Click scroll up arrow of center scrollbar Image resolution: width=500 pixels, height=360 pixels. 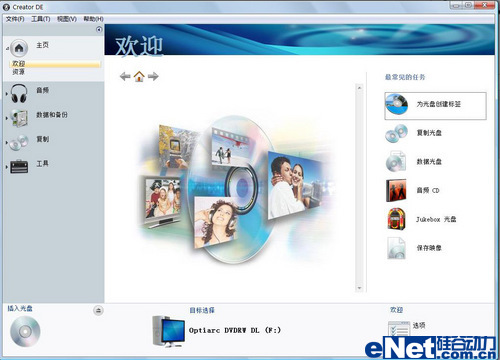359,88
